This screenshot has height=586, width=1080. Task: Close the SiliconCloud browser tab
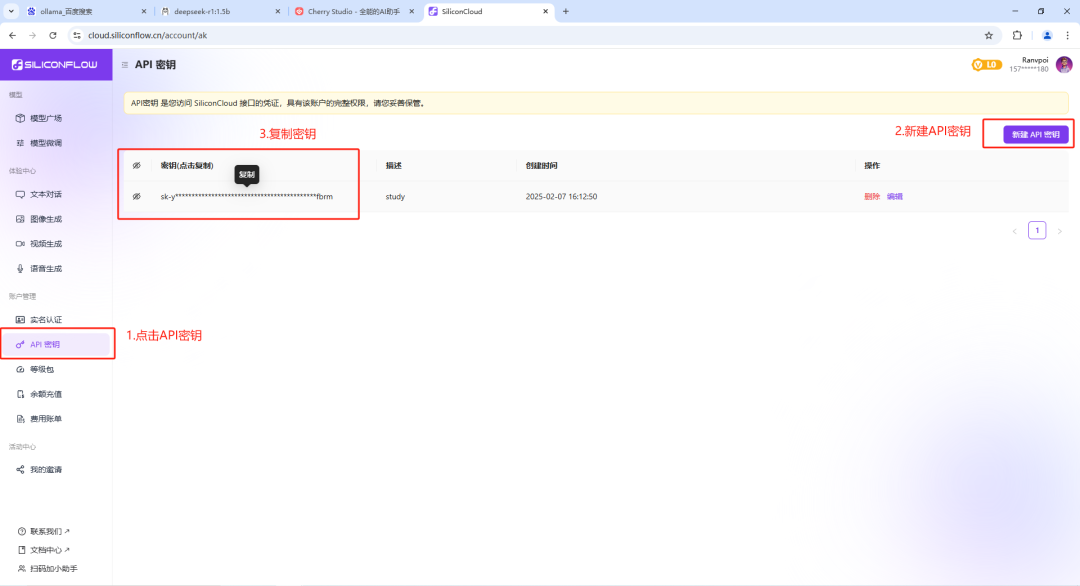pyautogui.click(x=546, y=12)
